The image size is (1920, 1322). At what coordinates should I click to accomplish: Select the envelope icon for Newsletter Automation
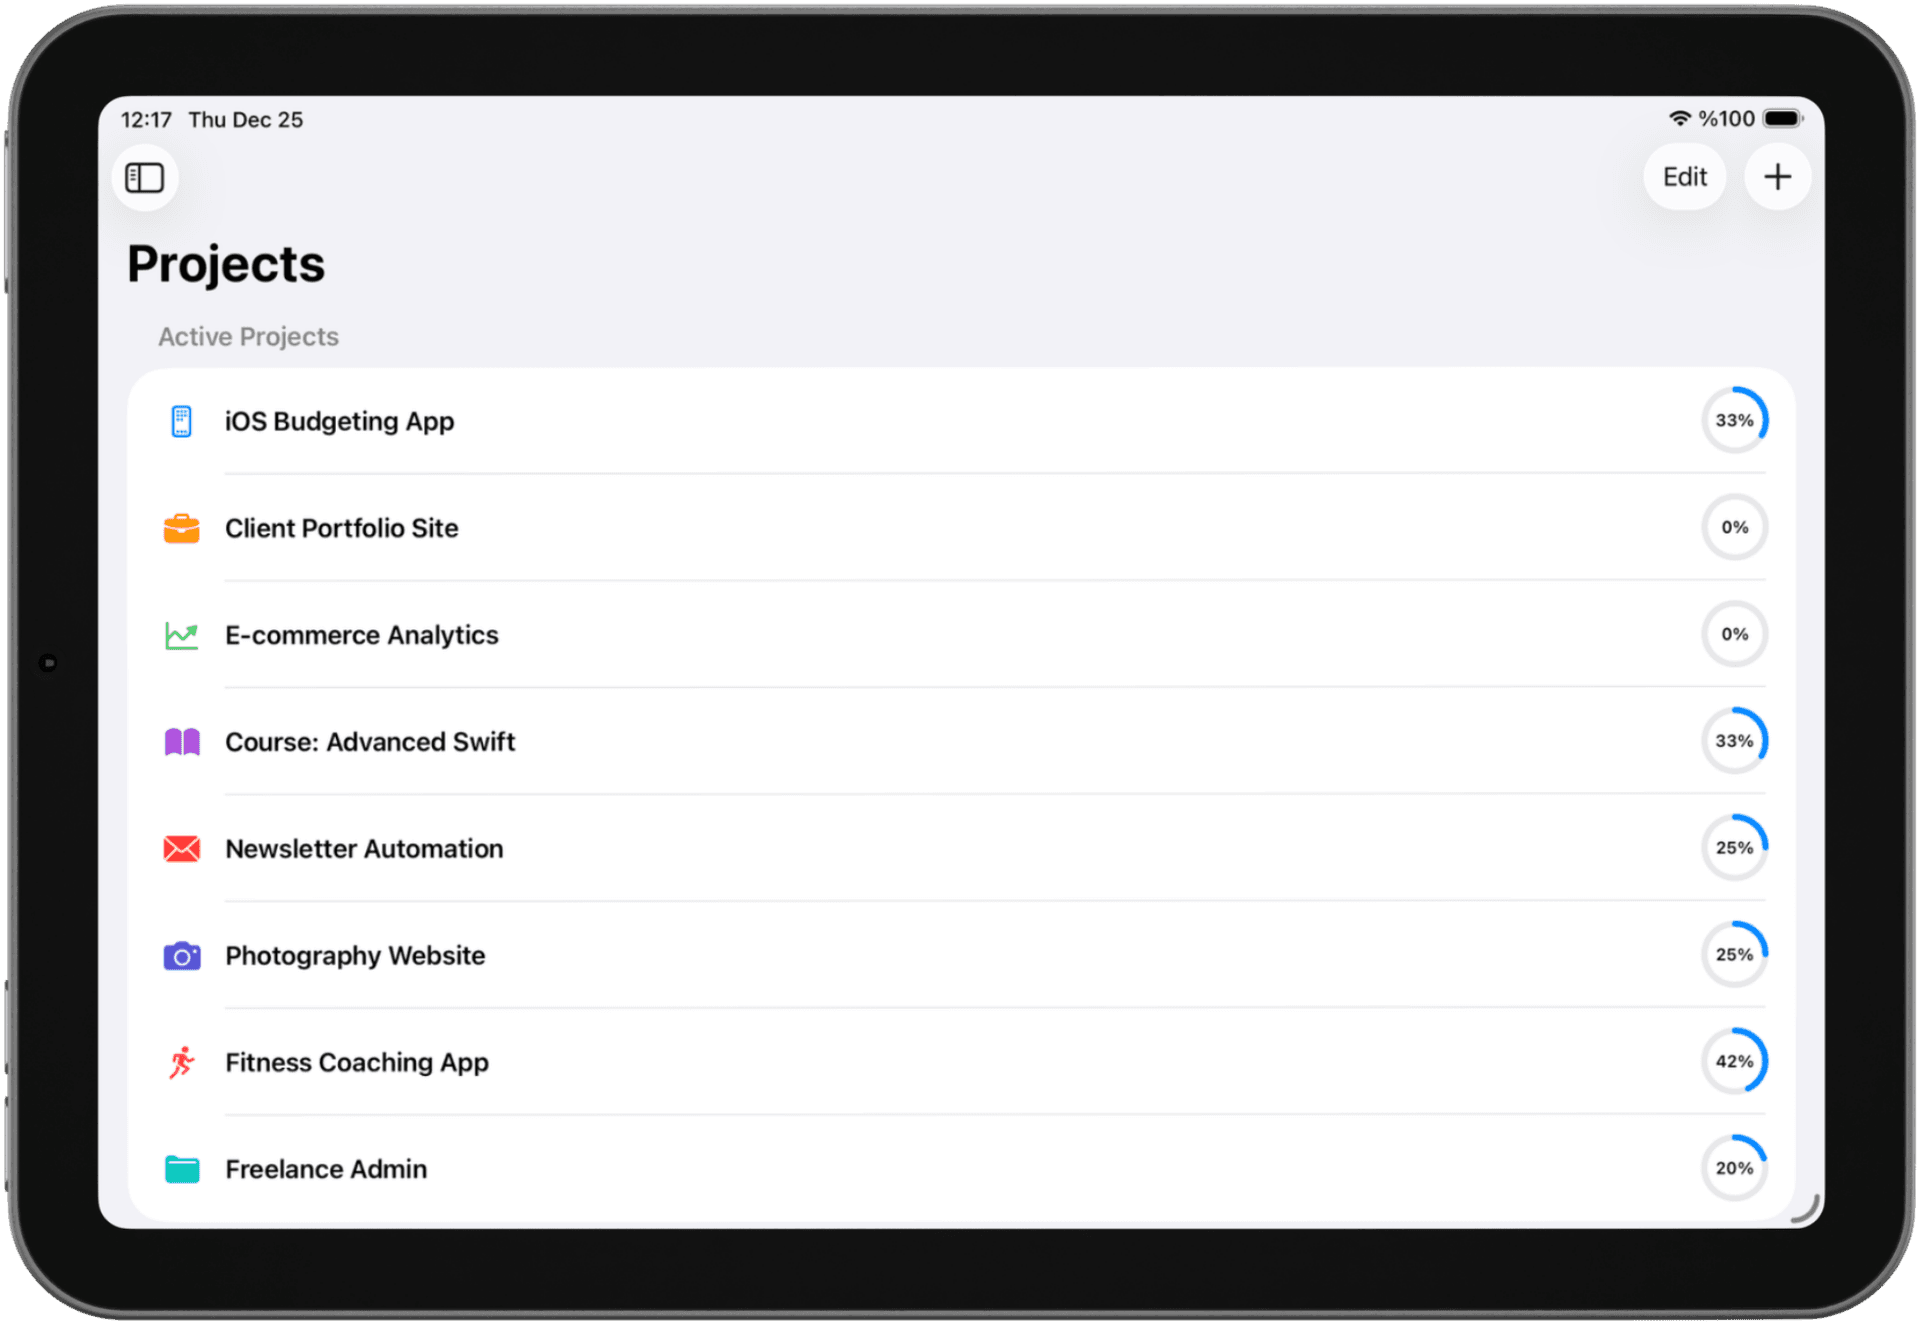coord(181,848)
